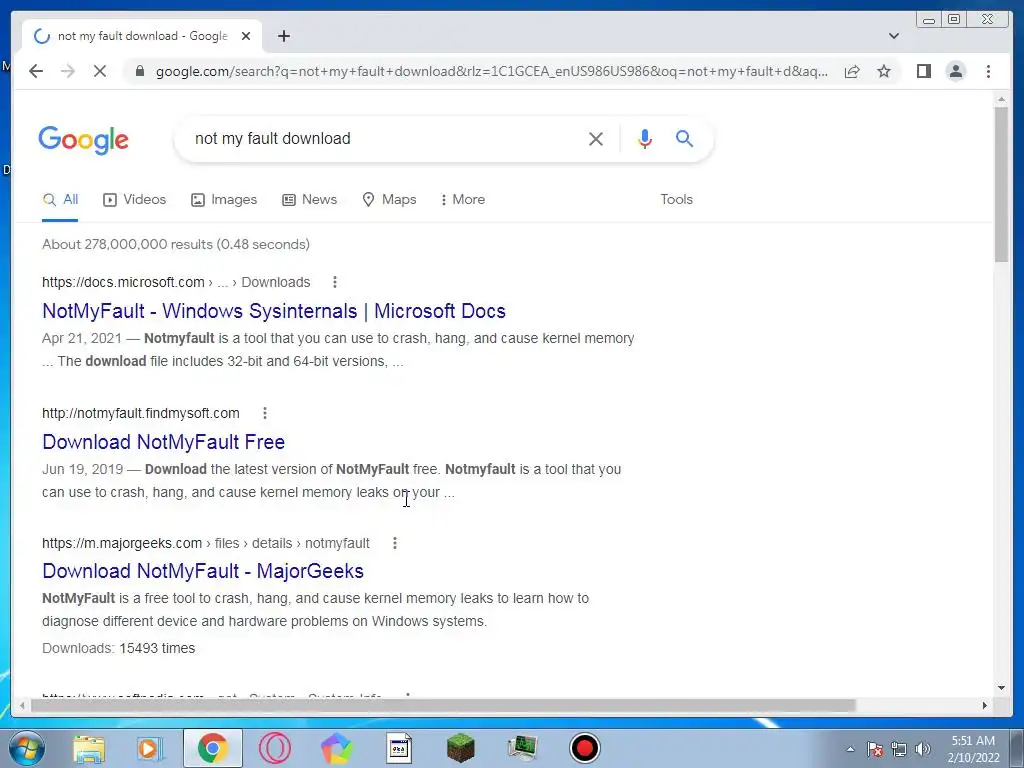The width and height of the screenshot is (1024, 768).
Task: Share this page from address bar
Action: click(852, 71)
